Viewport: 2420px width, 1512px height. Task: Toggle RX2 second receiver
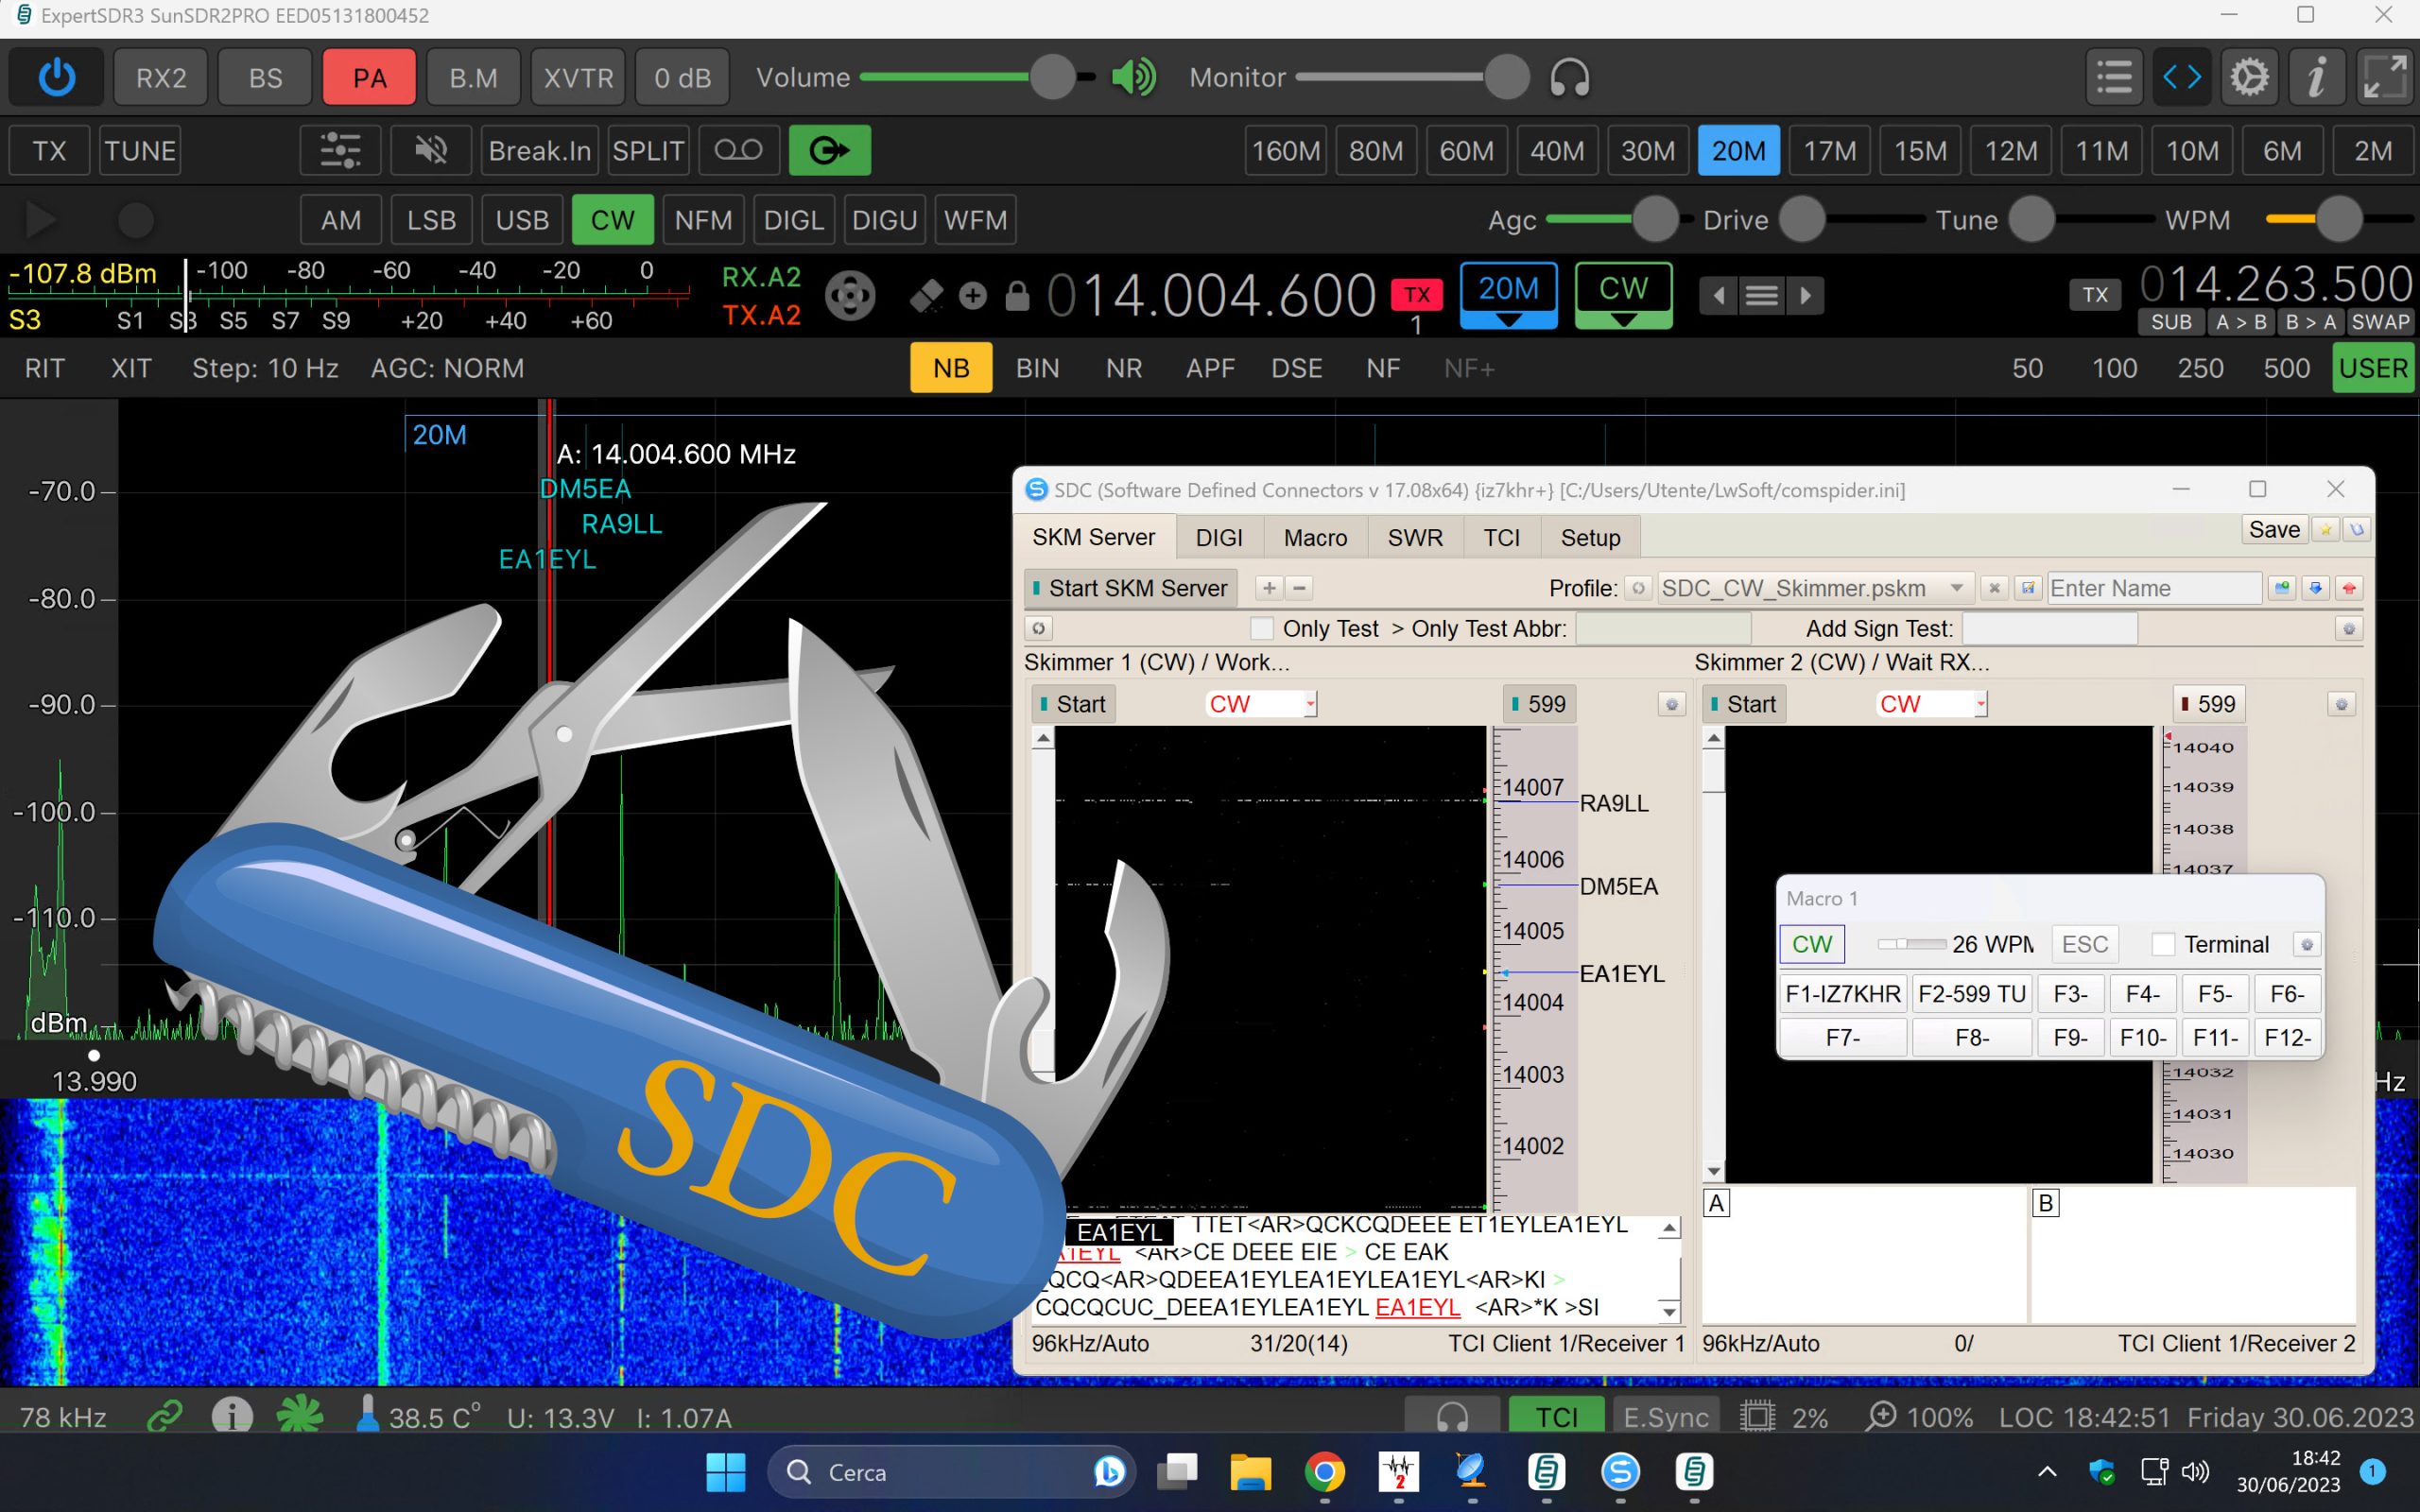161,77
